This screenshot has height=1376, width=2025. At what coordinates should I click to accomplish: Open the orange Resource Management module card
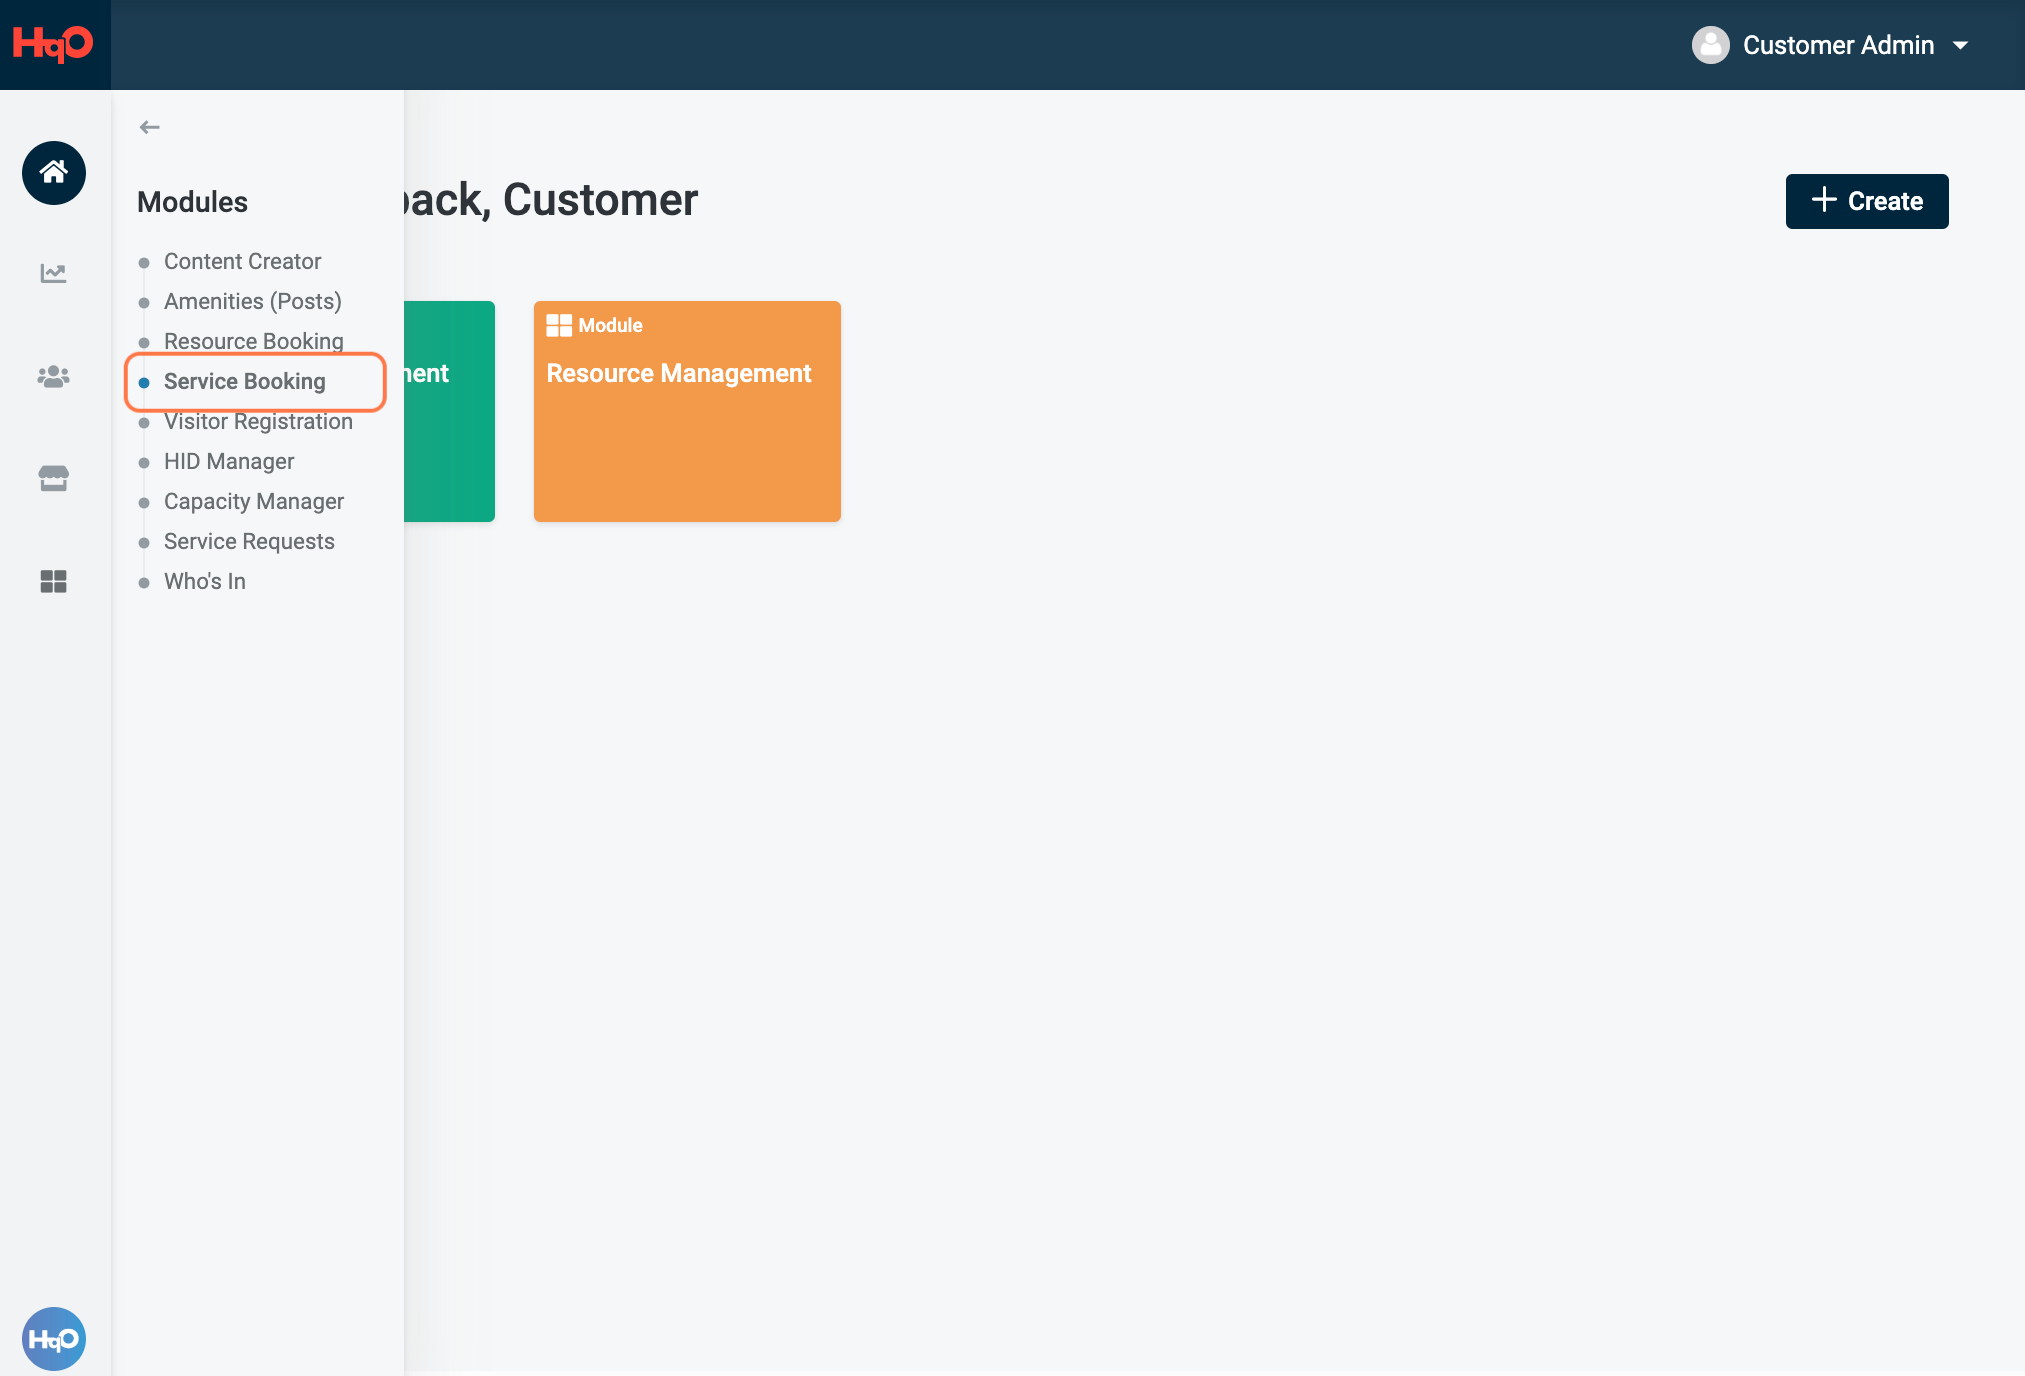687,411
